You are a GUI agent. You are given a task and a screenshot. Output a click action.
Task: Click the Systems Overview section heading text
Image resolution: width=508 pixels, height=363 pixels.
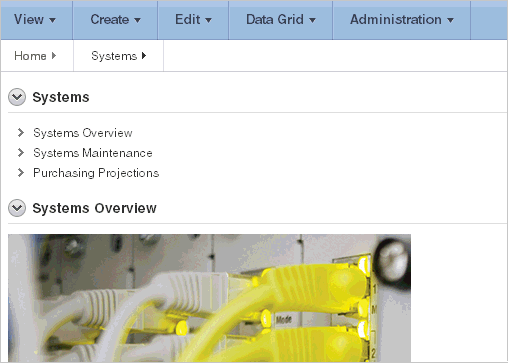(x=94, y=208)
